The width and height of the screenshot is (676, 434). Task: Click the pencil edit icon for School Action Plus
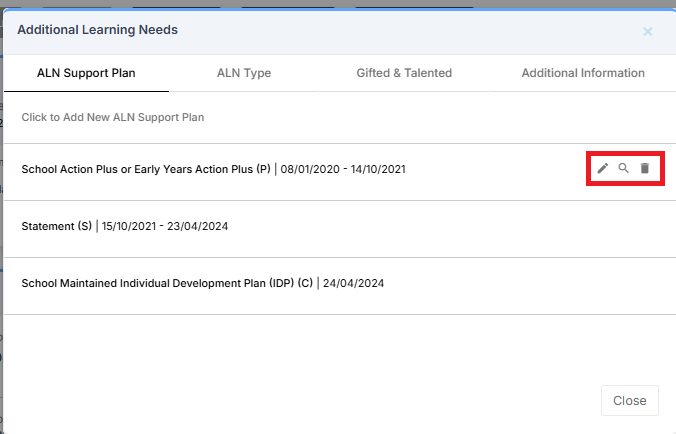point(602,168)
